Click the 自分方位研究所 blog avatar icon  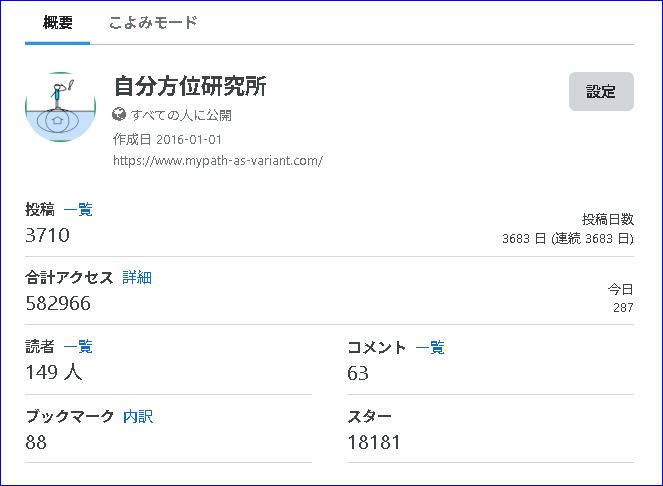point(60,107)
